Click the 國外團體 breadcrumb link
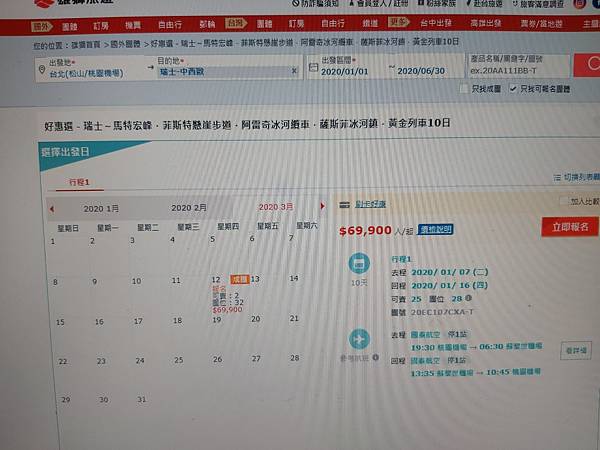Image resolution: width=600 pixels, height=450 pixels. click(x=126, y=44)
